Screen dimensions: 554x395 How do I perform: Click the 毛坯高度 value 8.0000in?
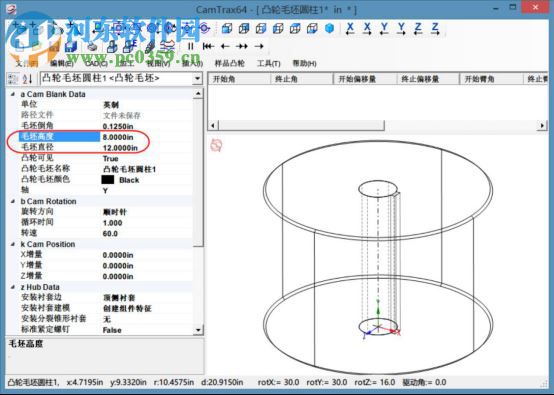(118, 137)
